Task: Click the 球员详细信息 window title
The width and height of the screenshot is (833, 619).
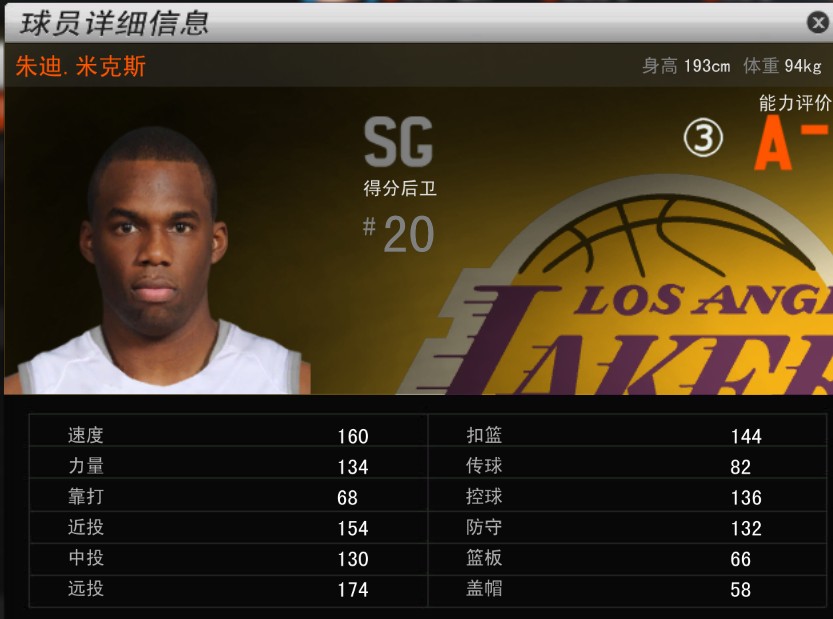Action: click(x=114, y=24)
